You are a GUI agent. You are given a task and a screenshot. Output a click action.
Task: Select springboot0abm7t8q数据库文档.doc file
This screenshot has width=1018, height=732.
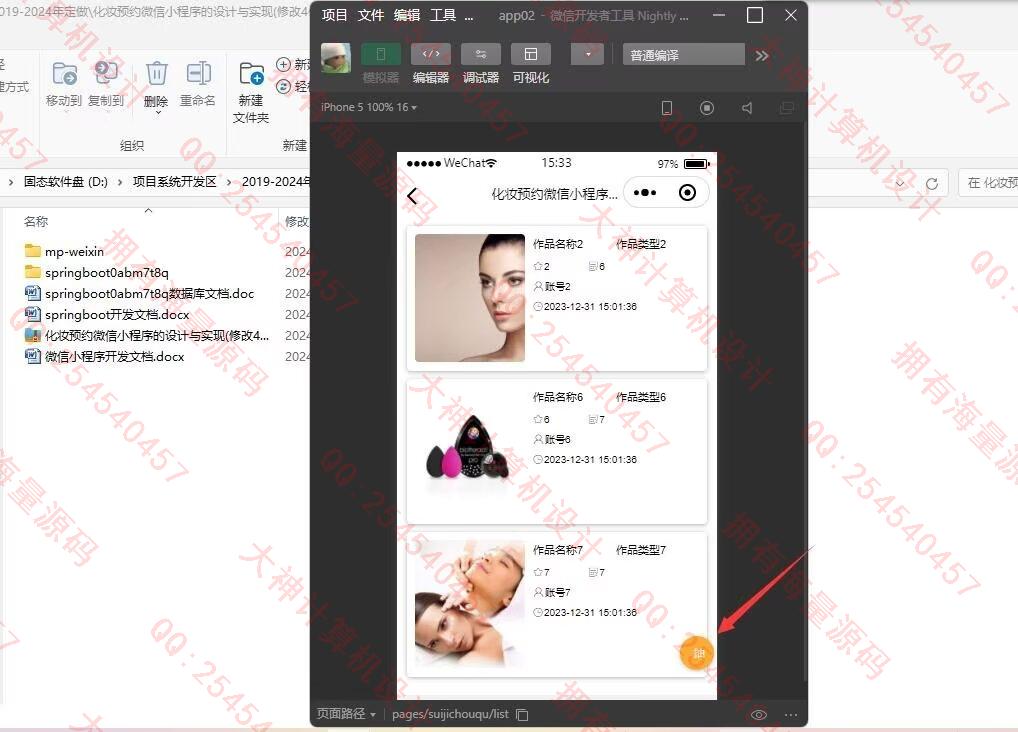149,294
